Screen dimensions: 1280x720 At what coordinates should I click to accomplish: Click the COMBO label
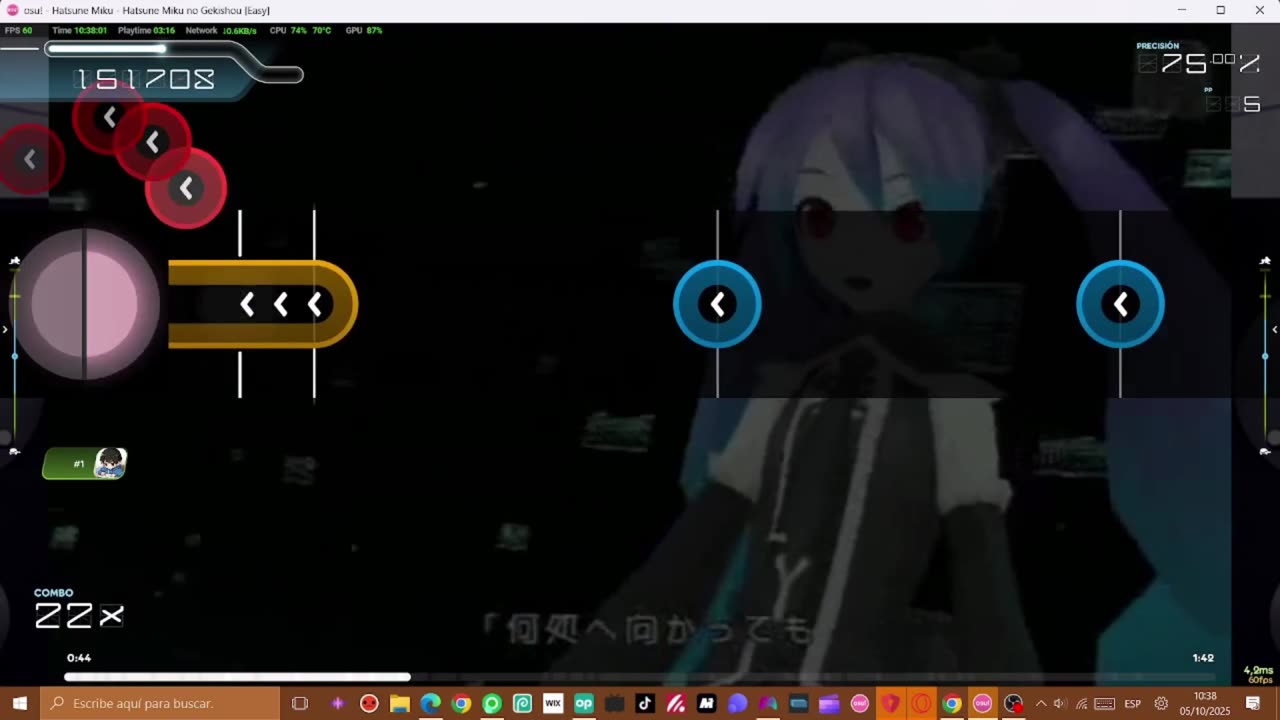pyautogui.click(x=53, y=593)
